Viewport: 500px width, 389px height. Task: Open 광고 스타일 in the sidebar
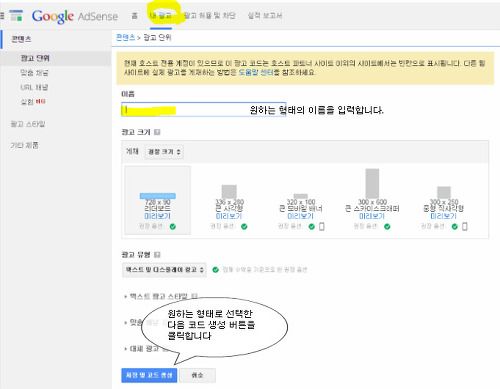(28, 124)
